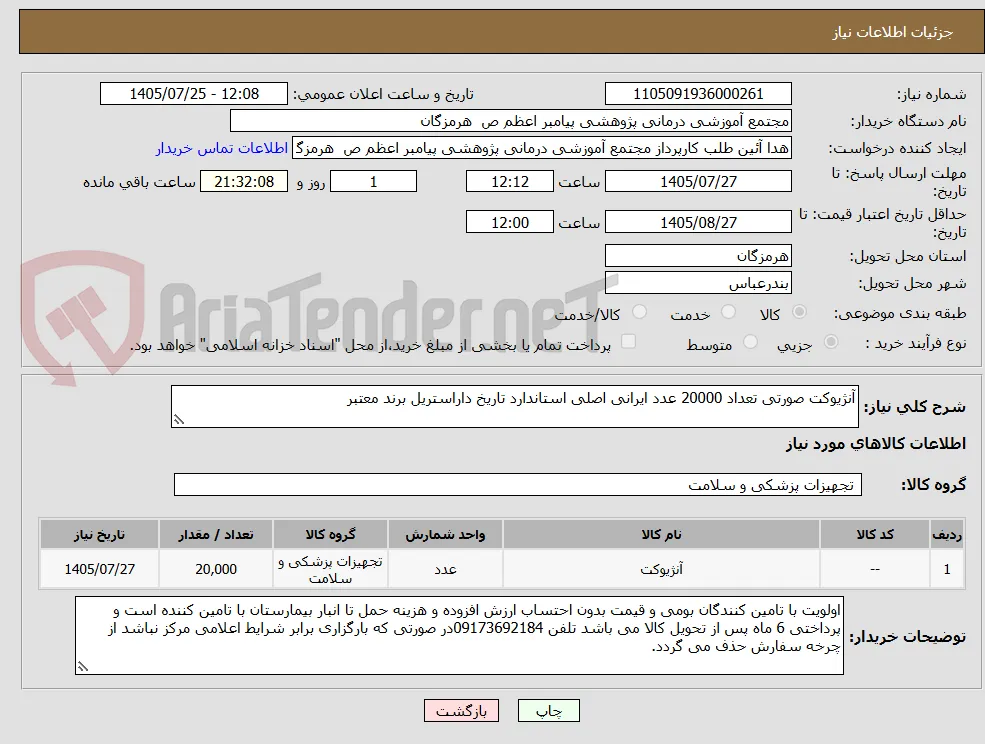This screenshot has width=985, height=744.
Task: Click the واحد شمارش column header
Action: [445, 535]
